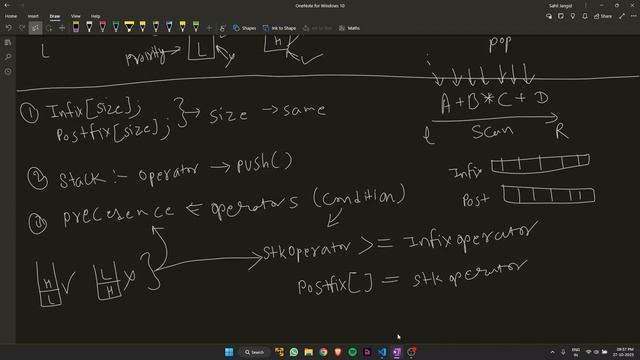This screenshot has width=640, height=360.
Task: Open the notifications bell
Action: click(x=584, y=16)
